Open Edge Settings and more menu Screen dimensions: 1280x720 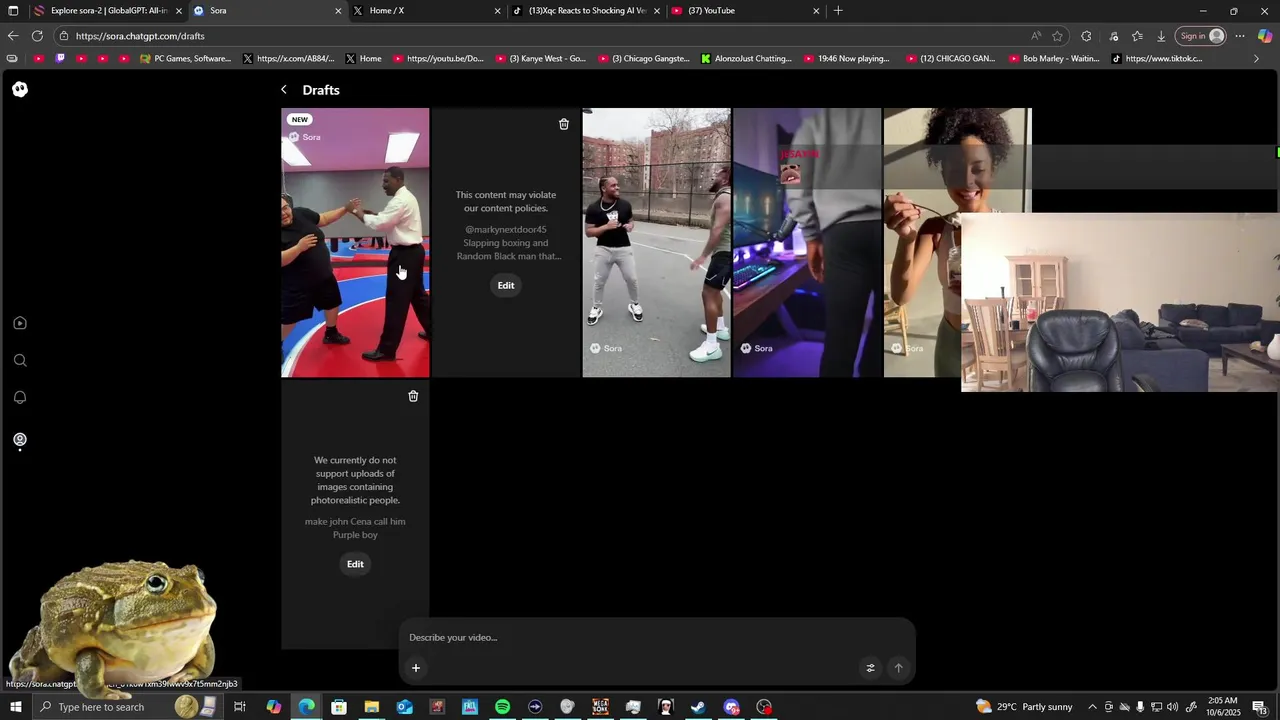(1240, 36)
